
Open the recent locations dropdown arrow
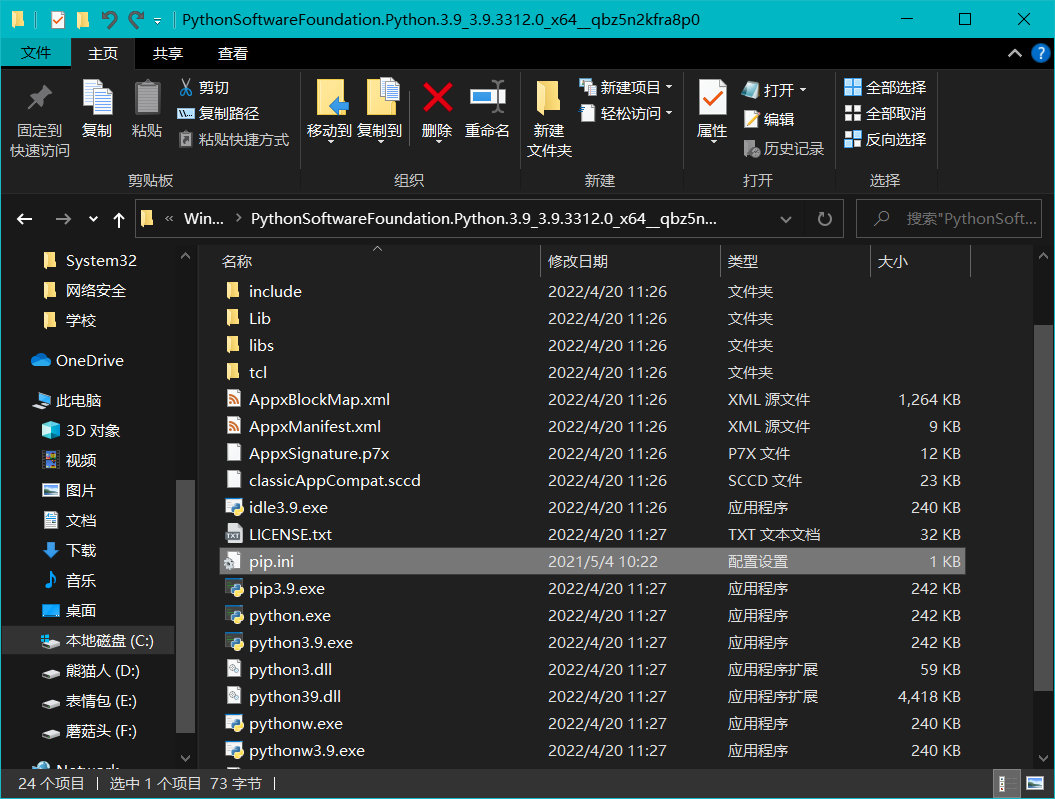(x=94, y=219)
